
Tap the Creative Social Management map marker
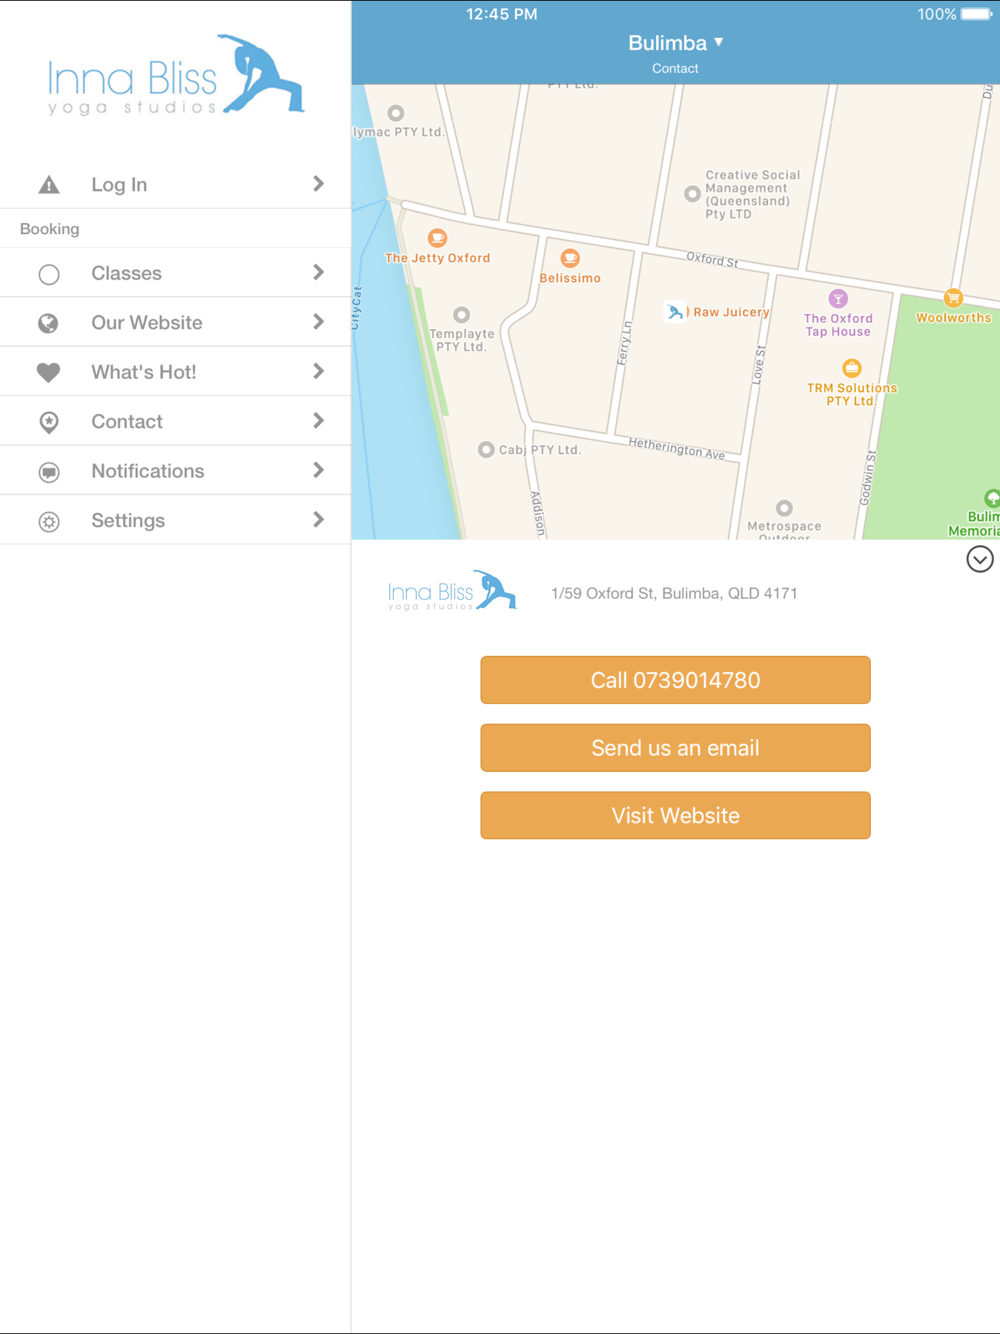tap(692, 194)
